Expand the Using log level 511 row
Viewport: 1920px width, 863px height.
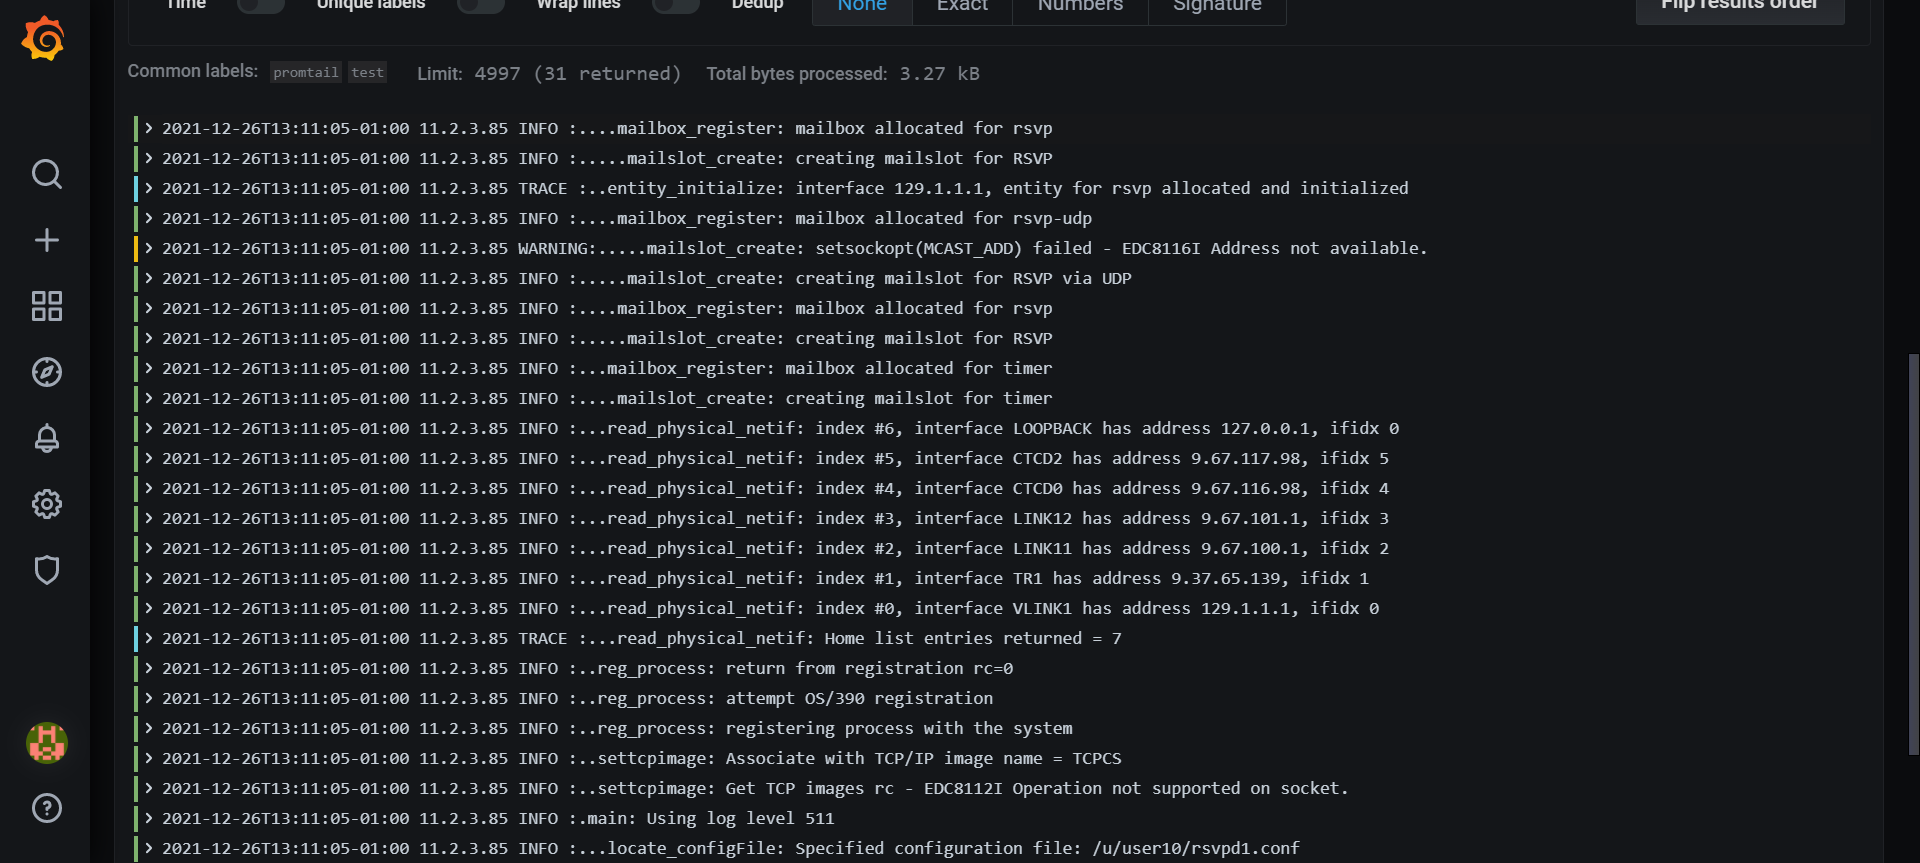tap(149, 818)
